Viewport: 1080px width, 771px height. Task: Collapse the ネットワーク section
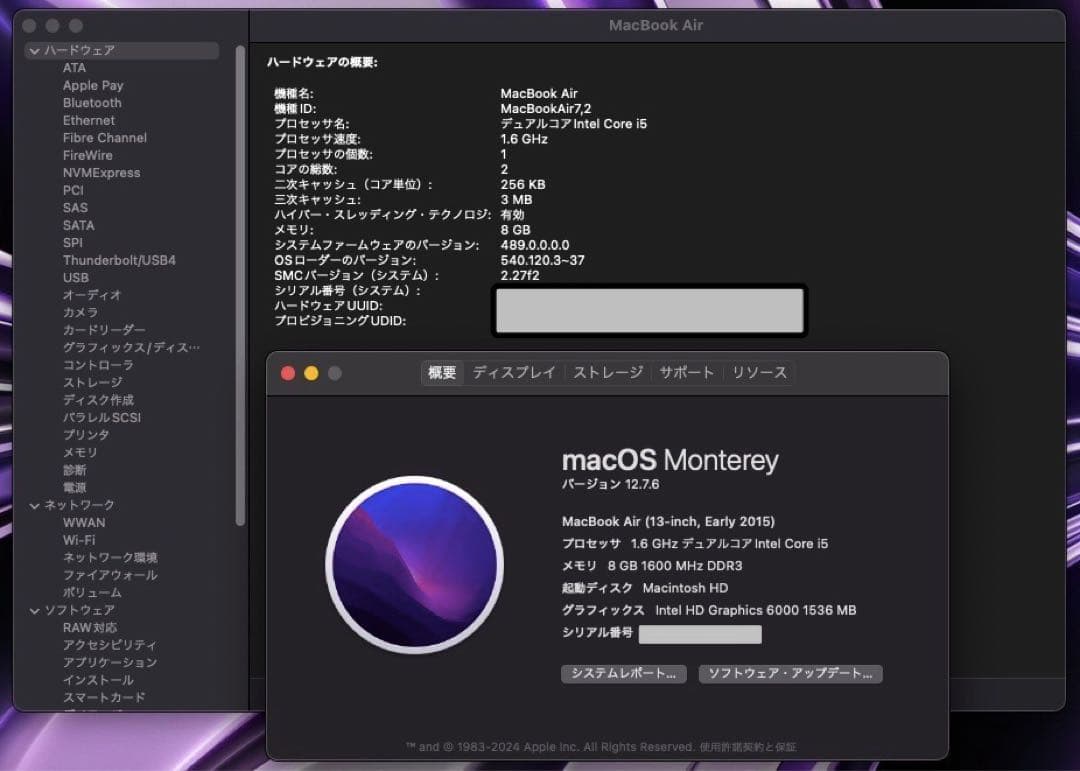point(34,505)
